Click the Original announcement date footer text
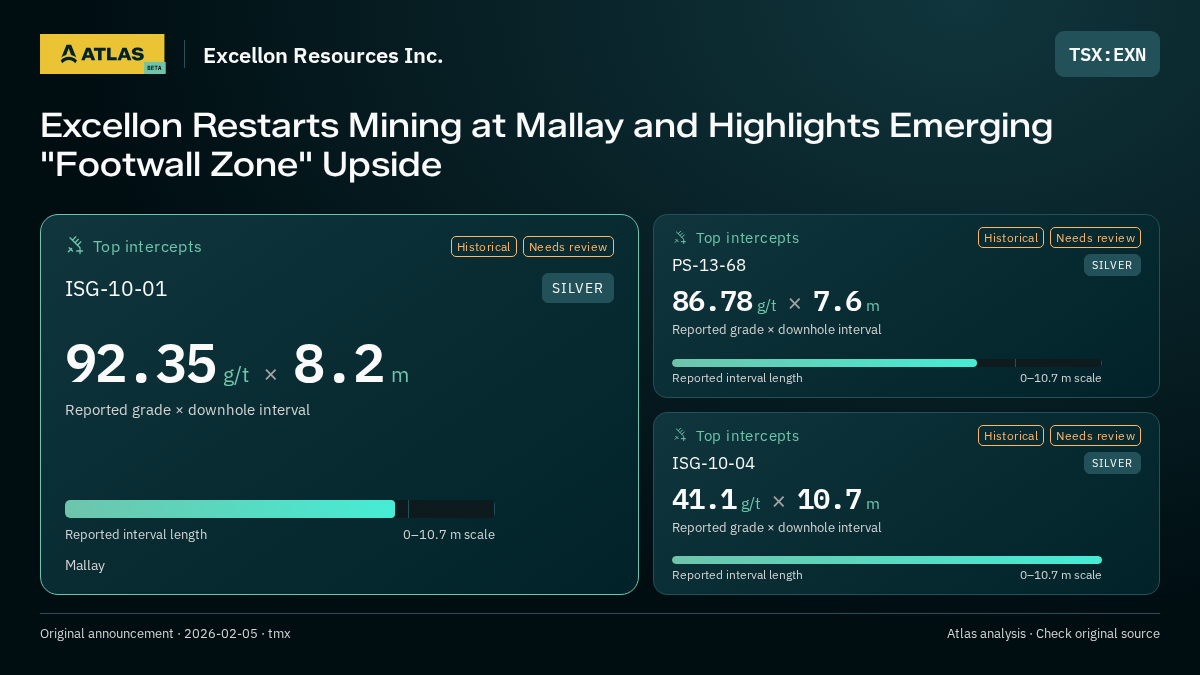 165,634
